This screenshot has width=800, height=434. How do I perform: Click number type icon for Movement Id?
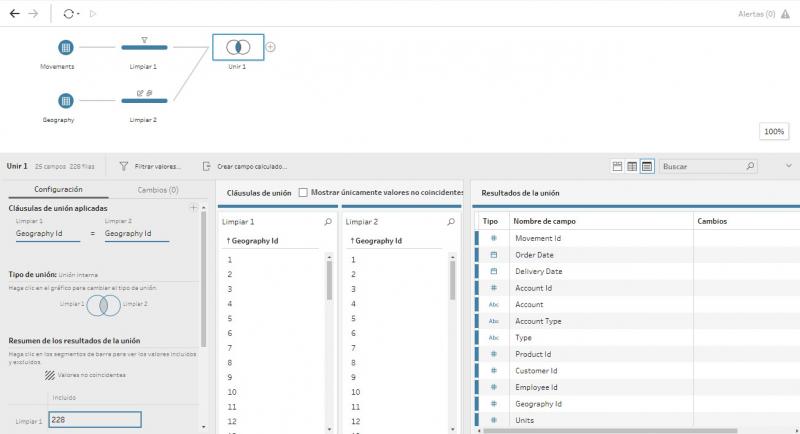click(x=493, y=238)
